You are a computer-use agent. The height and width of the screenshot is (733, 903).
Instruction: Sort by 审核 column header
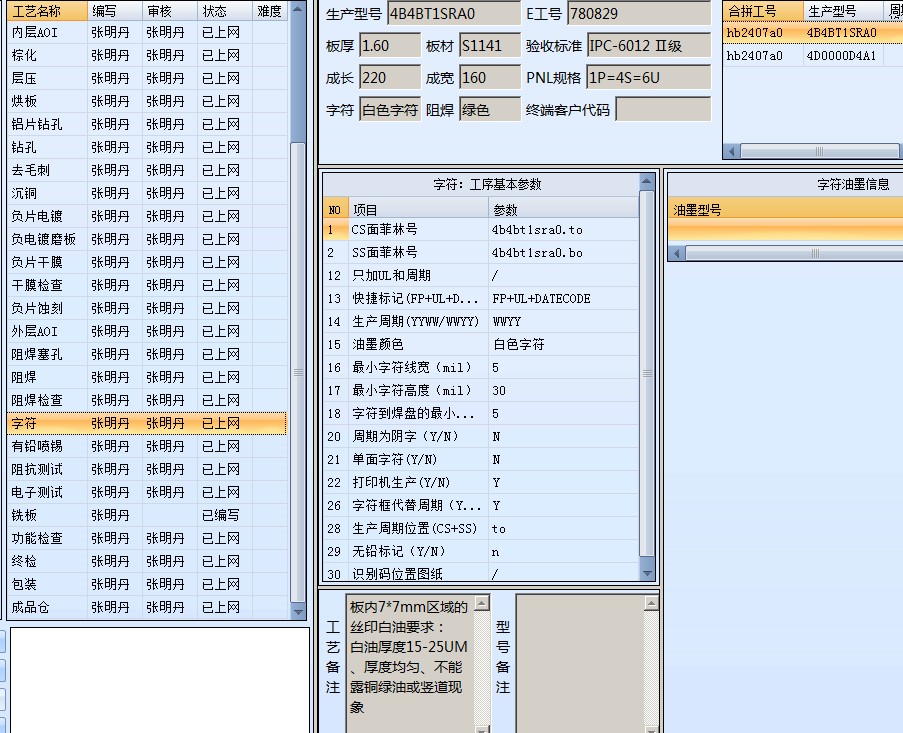coord(170,11)
